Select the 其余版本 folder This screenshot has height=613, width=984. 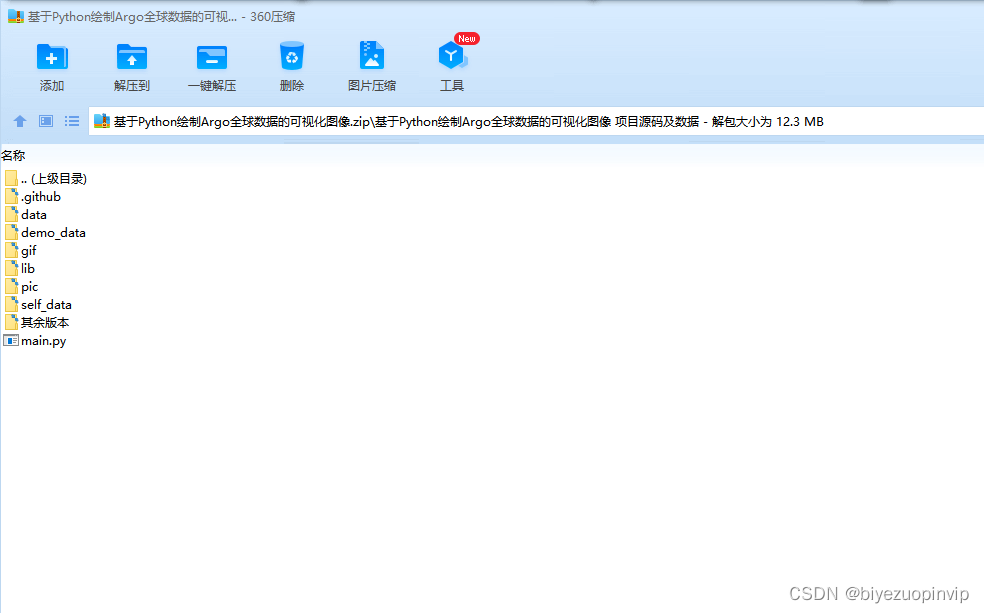36,322
